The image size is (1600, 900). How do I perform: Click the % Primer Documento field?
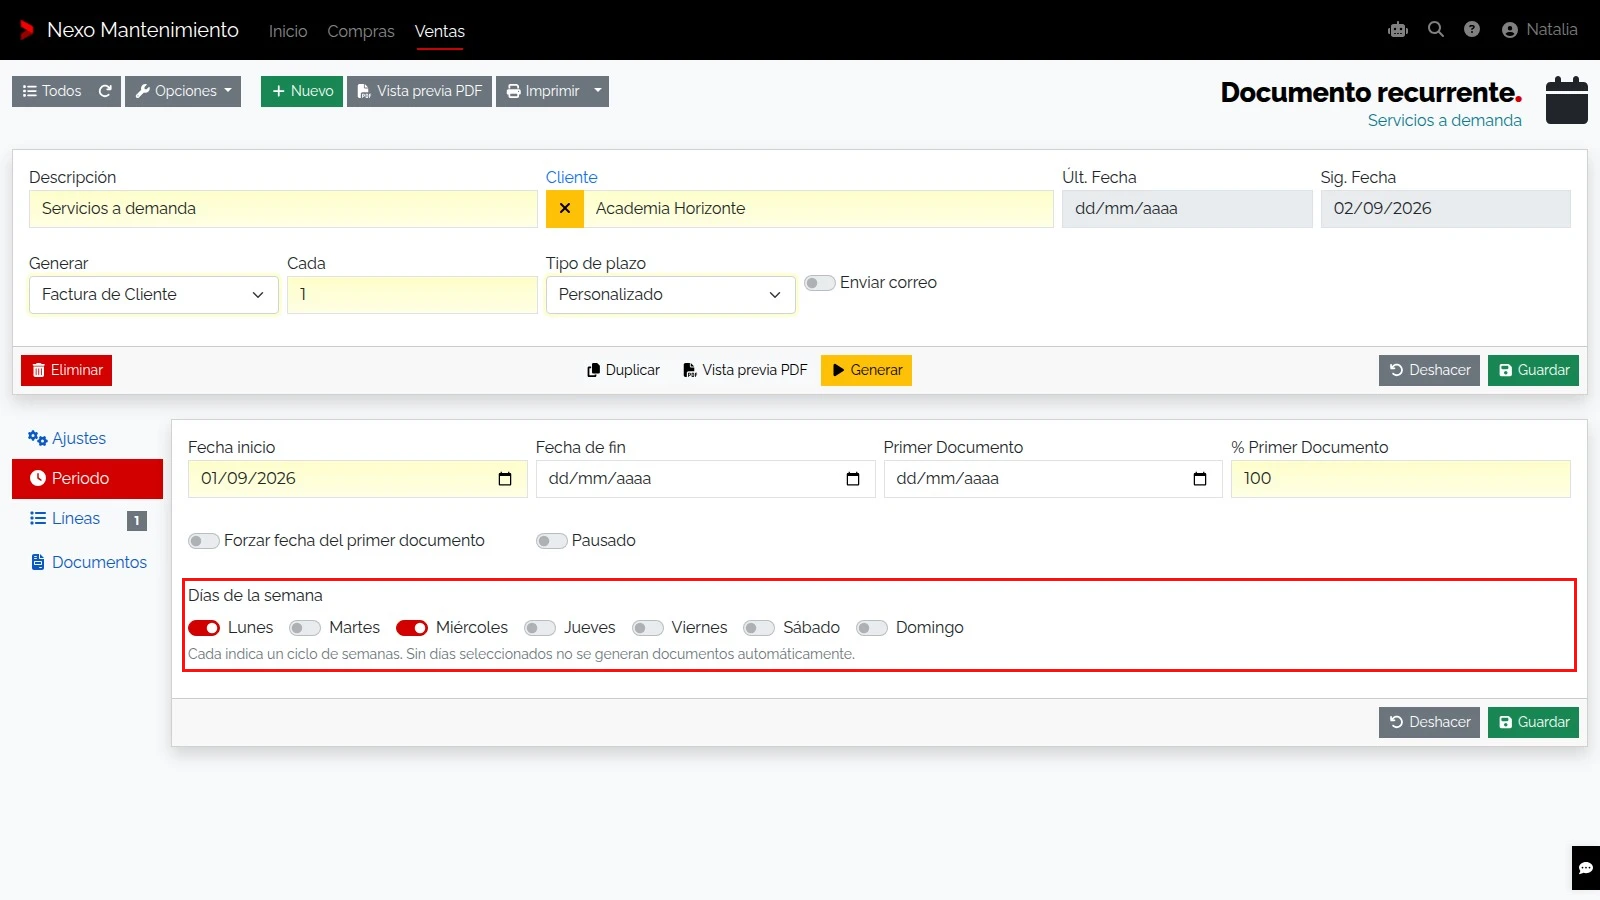click(1400, 479)
